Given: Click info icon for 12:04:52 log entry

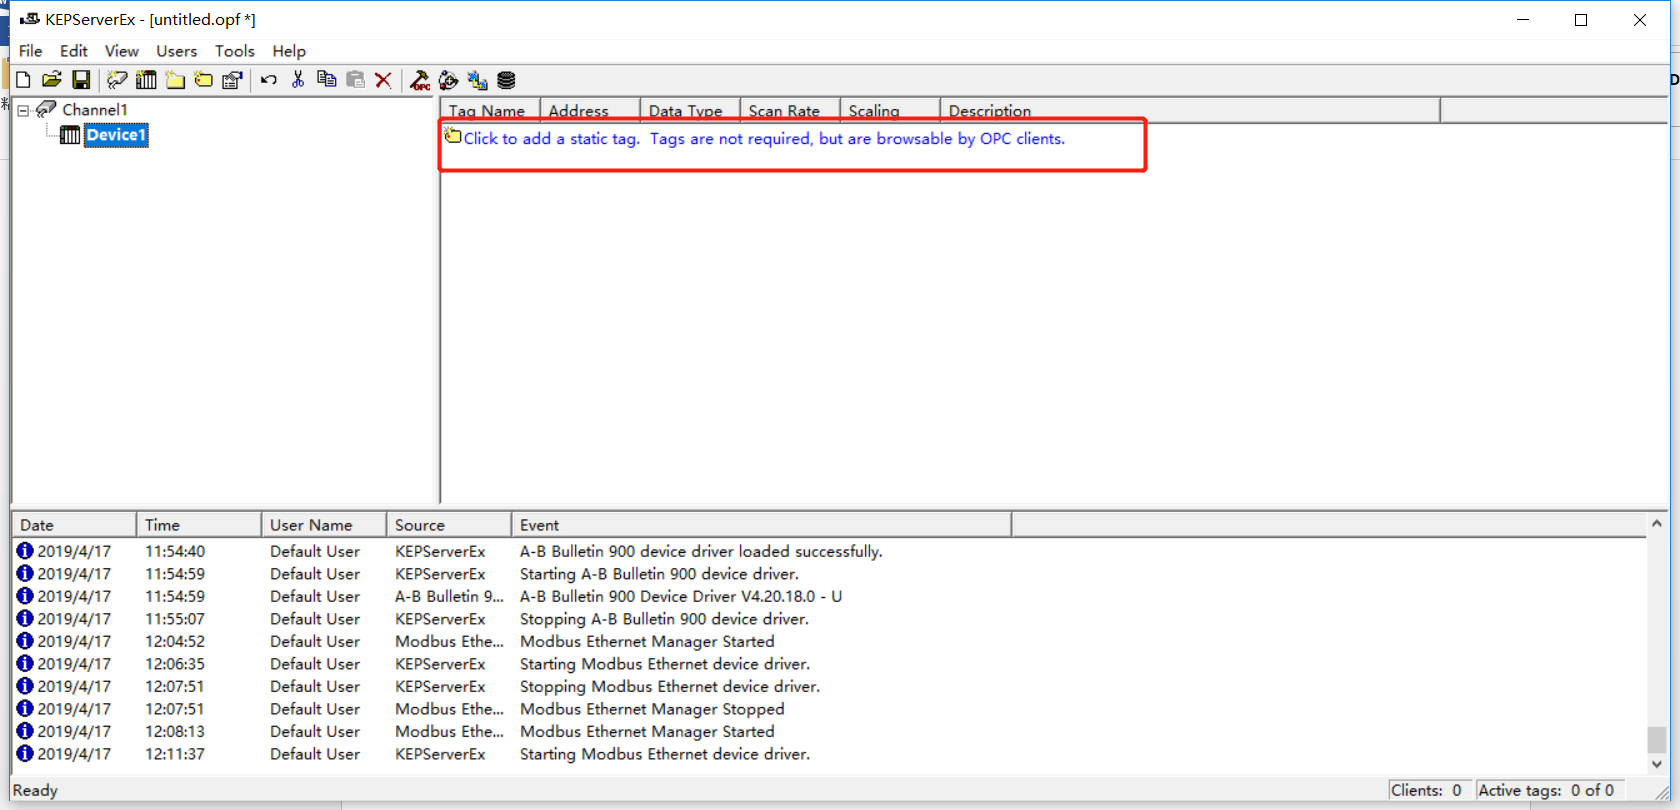Looking at the screenshot, I should (x=25, y=640).
